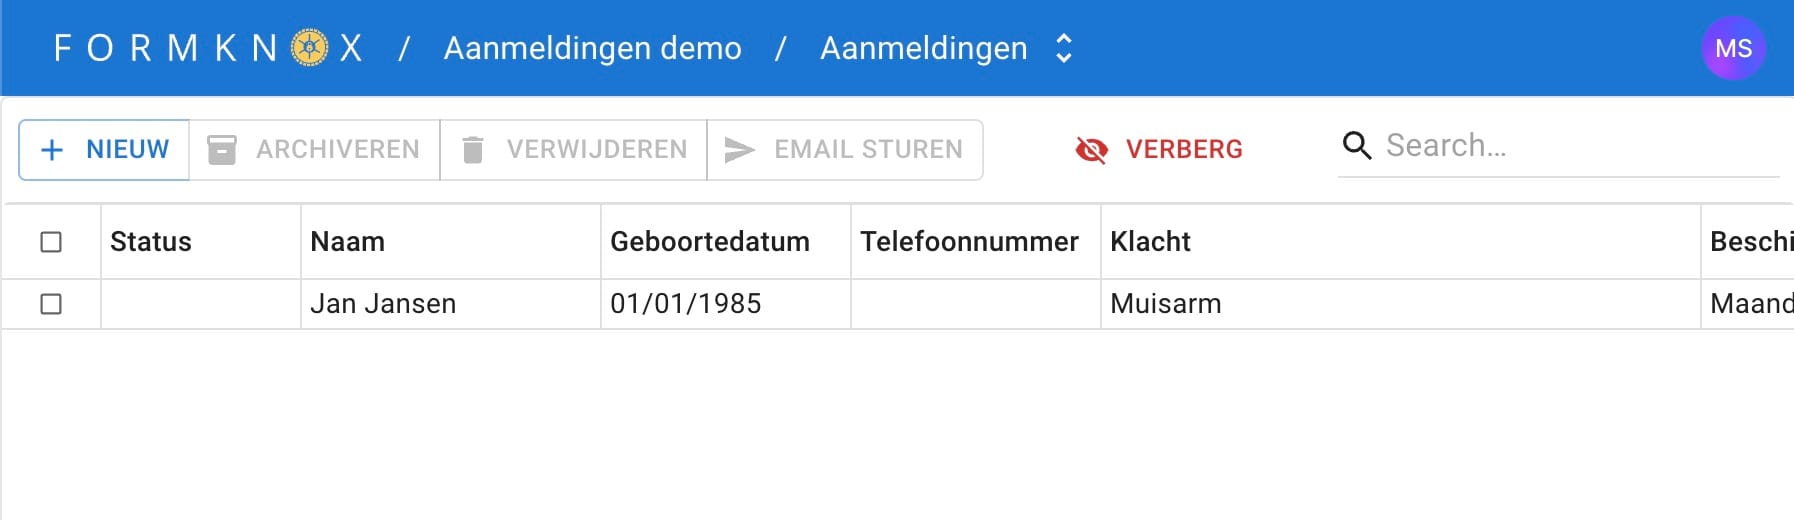The image size is (1794, 520).
Task: Click the trash can icon
Action: click(473, 150)
